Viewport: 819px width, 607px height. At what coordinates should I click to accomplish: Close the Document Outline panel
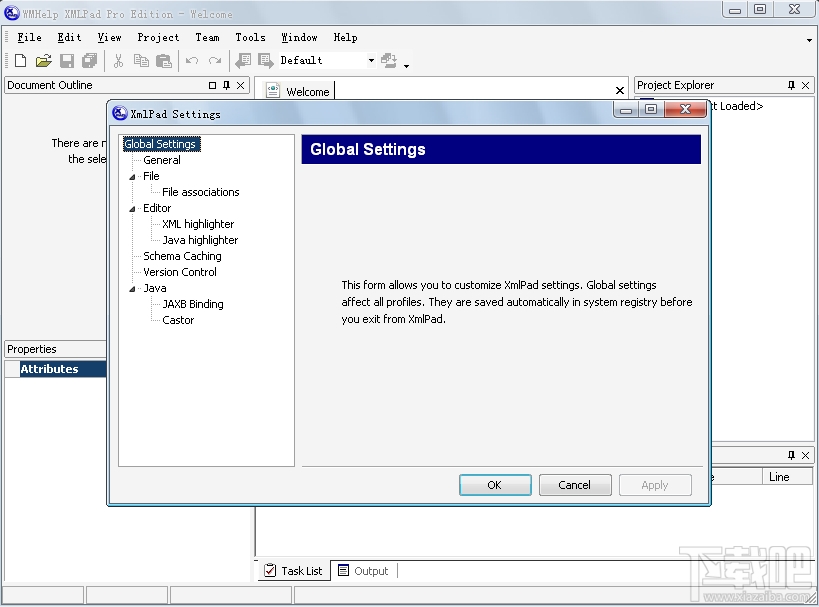[240, 85]
